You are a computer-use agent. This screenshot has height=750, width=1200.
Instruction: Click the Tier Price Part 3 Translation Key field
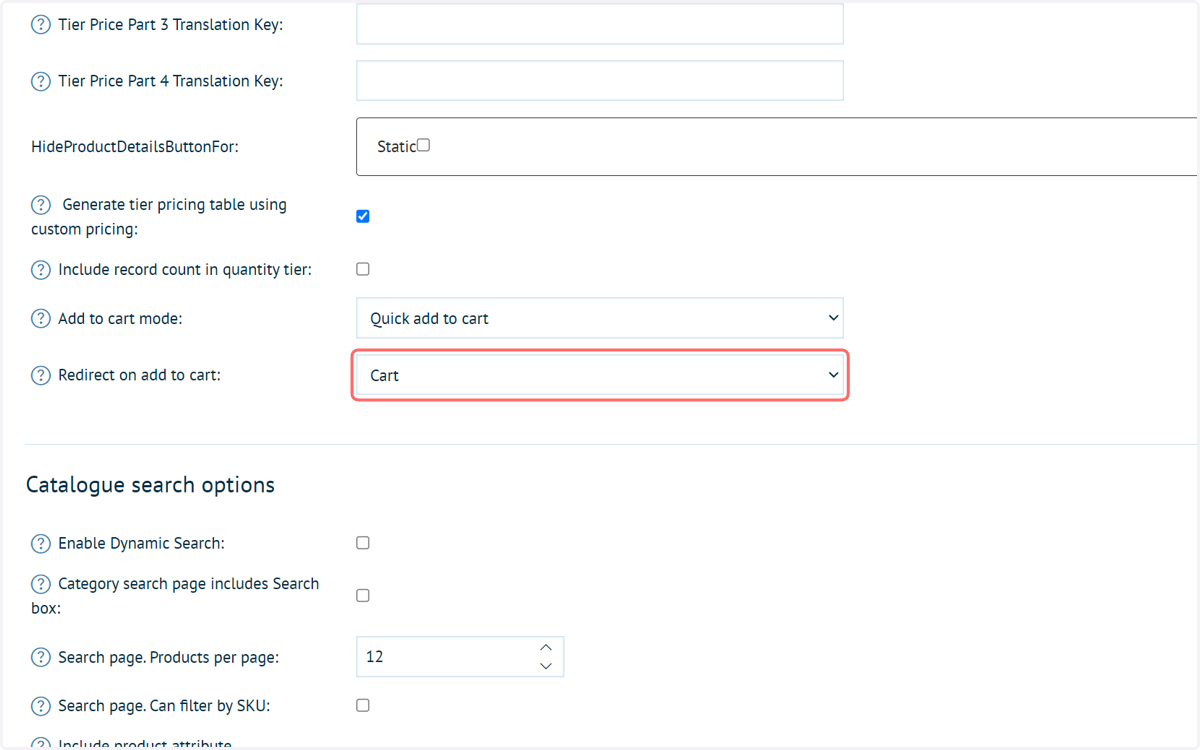pos(600,24)
